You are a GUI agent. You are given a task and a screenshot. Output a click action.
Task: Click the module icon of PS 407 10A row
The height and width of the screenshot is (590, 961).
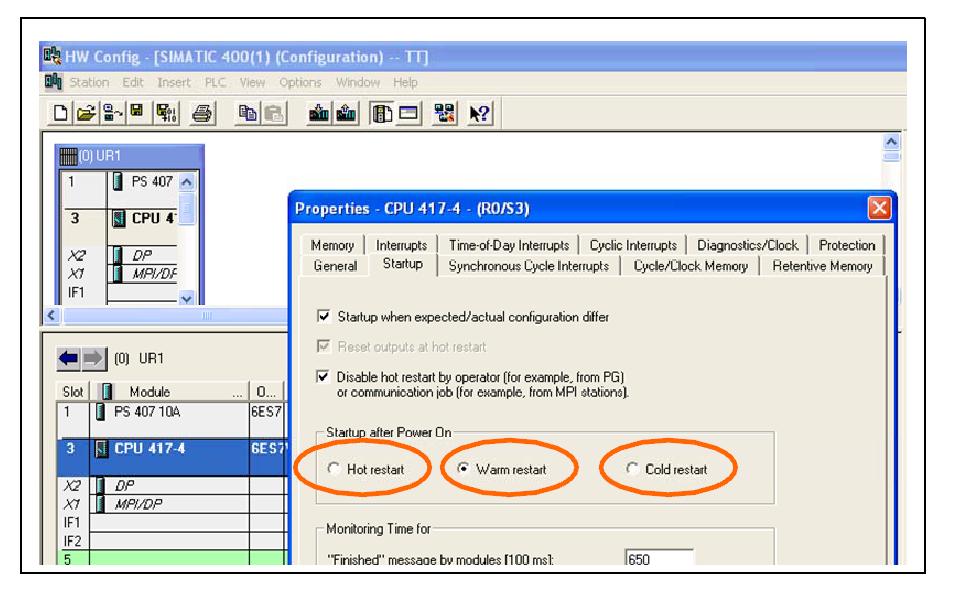[x=101, y=412]
